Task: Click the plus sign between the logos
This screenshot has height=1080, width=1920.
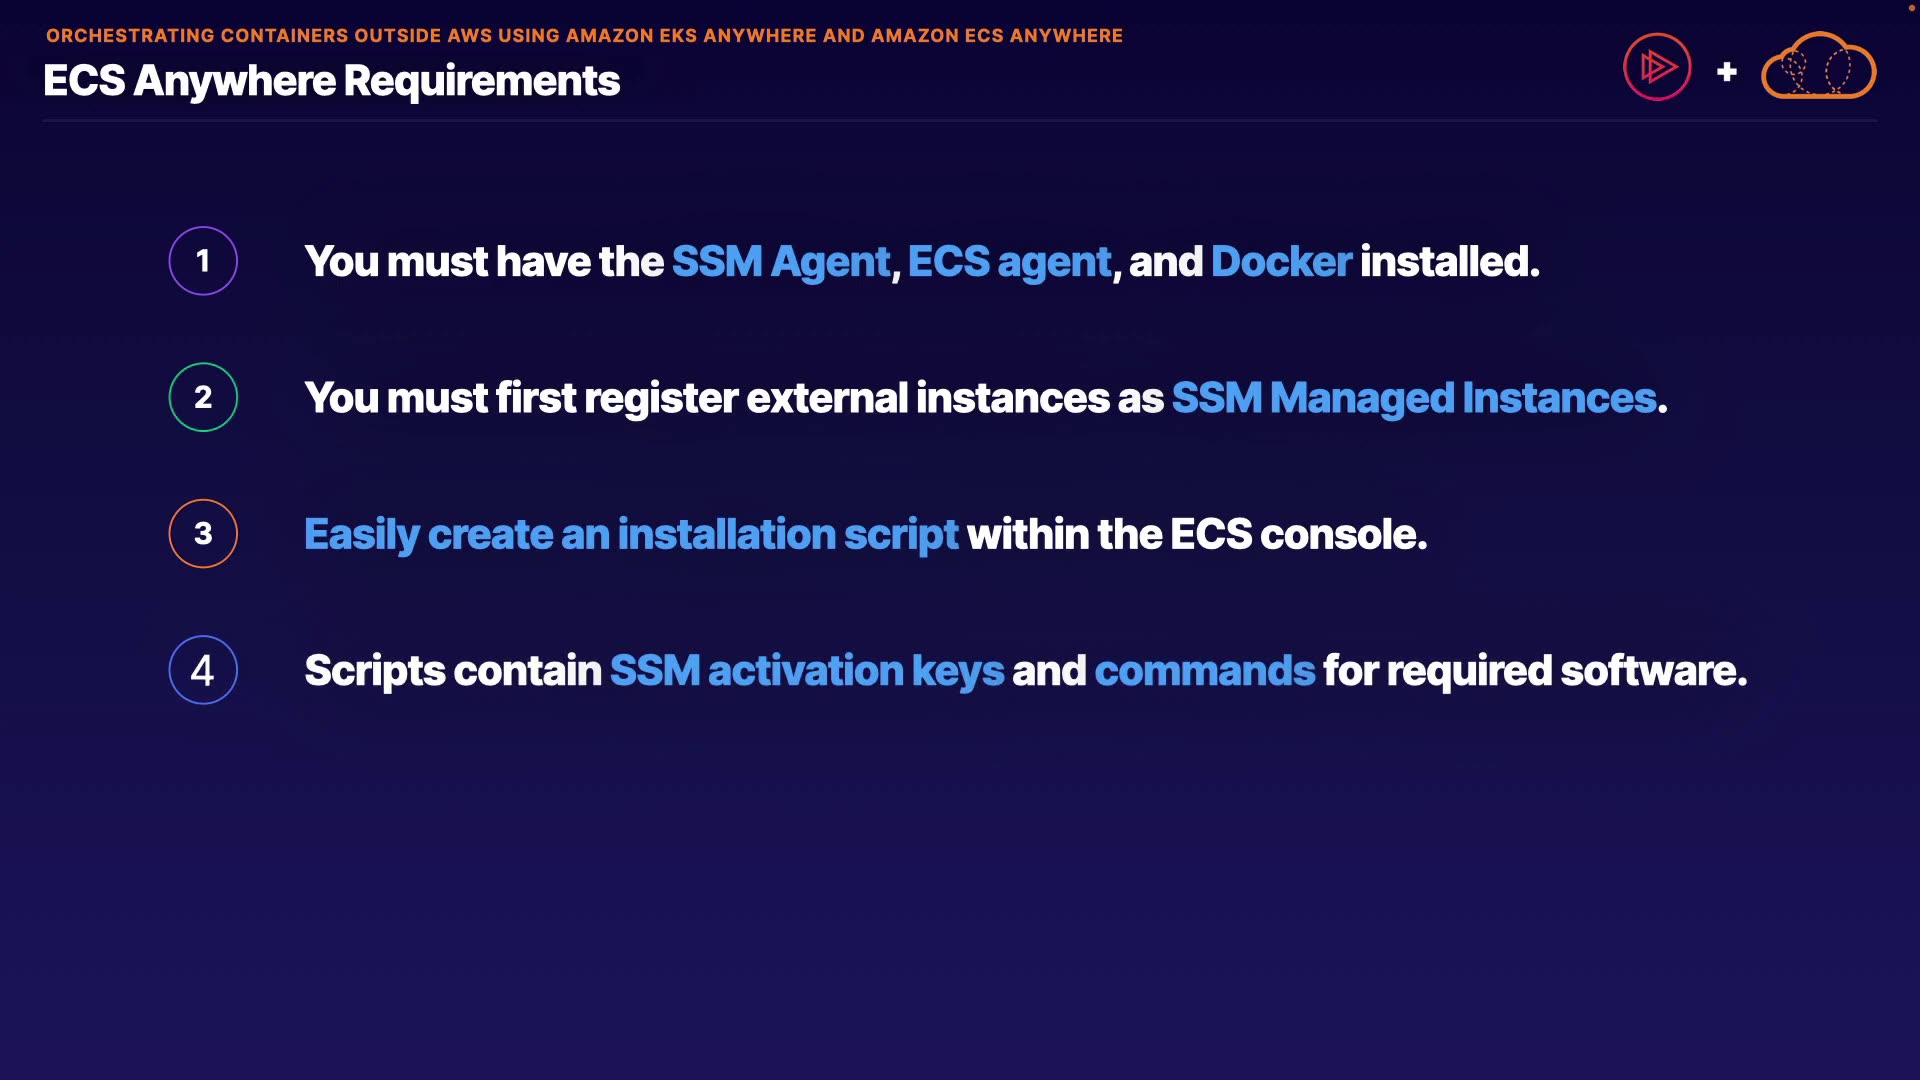Action: pyautogui.click(x=1726, y=72)
